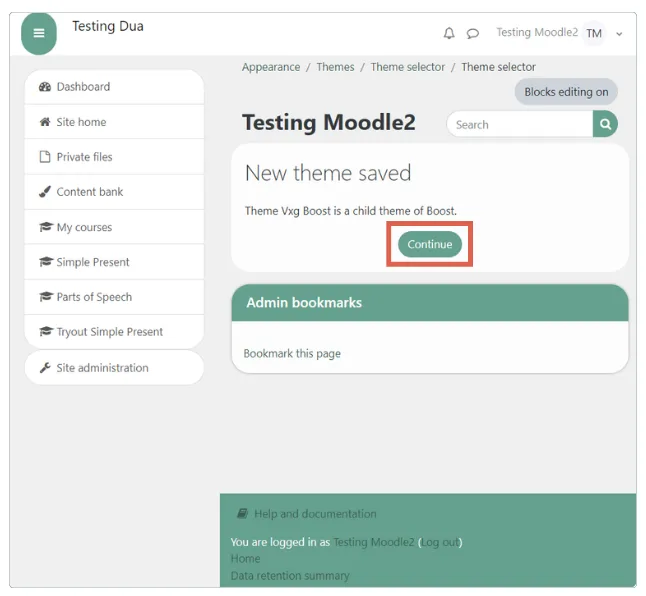Click the Log out link

click(440, 542)
